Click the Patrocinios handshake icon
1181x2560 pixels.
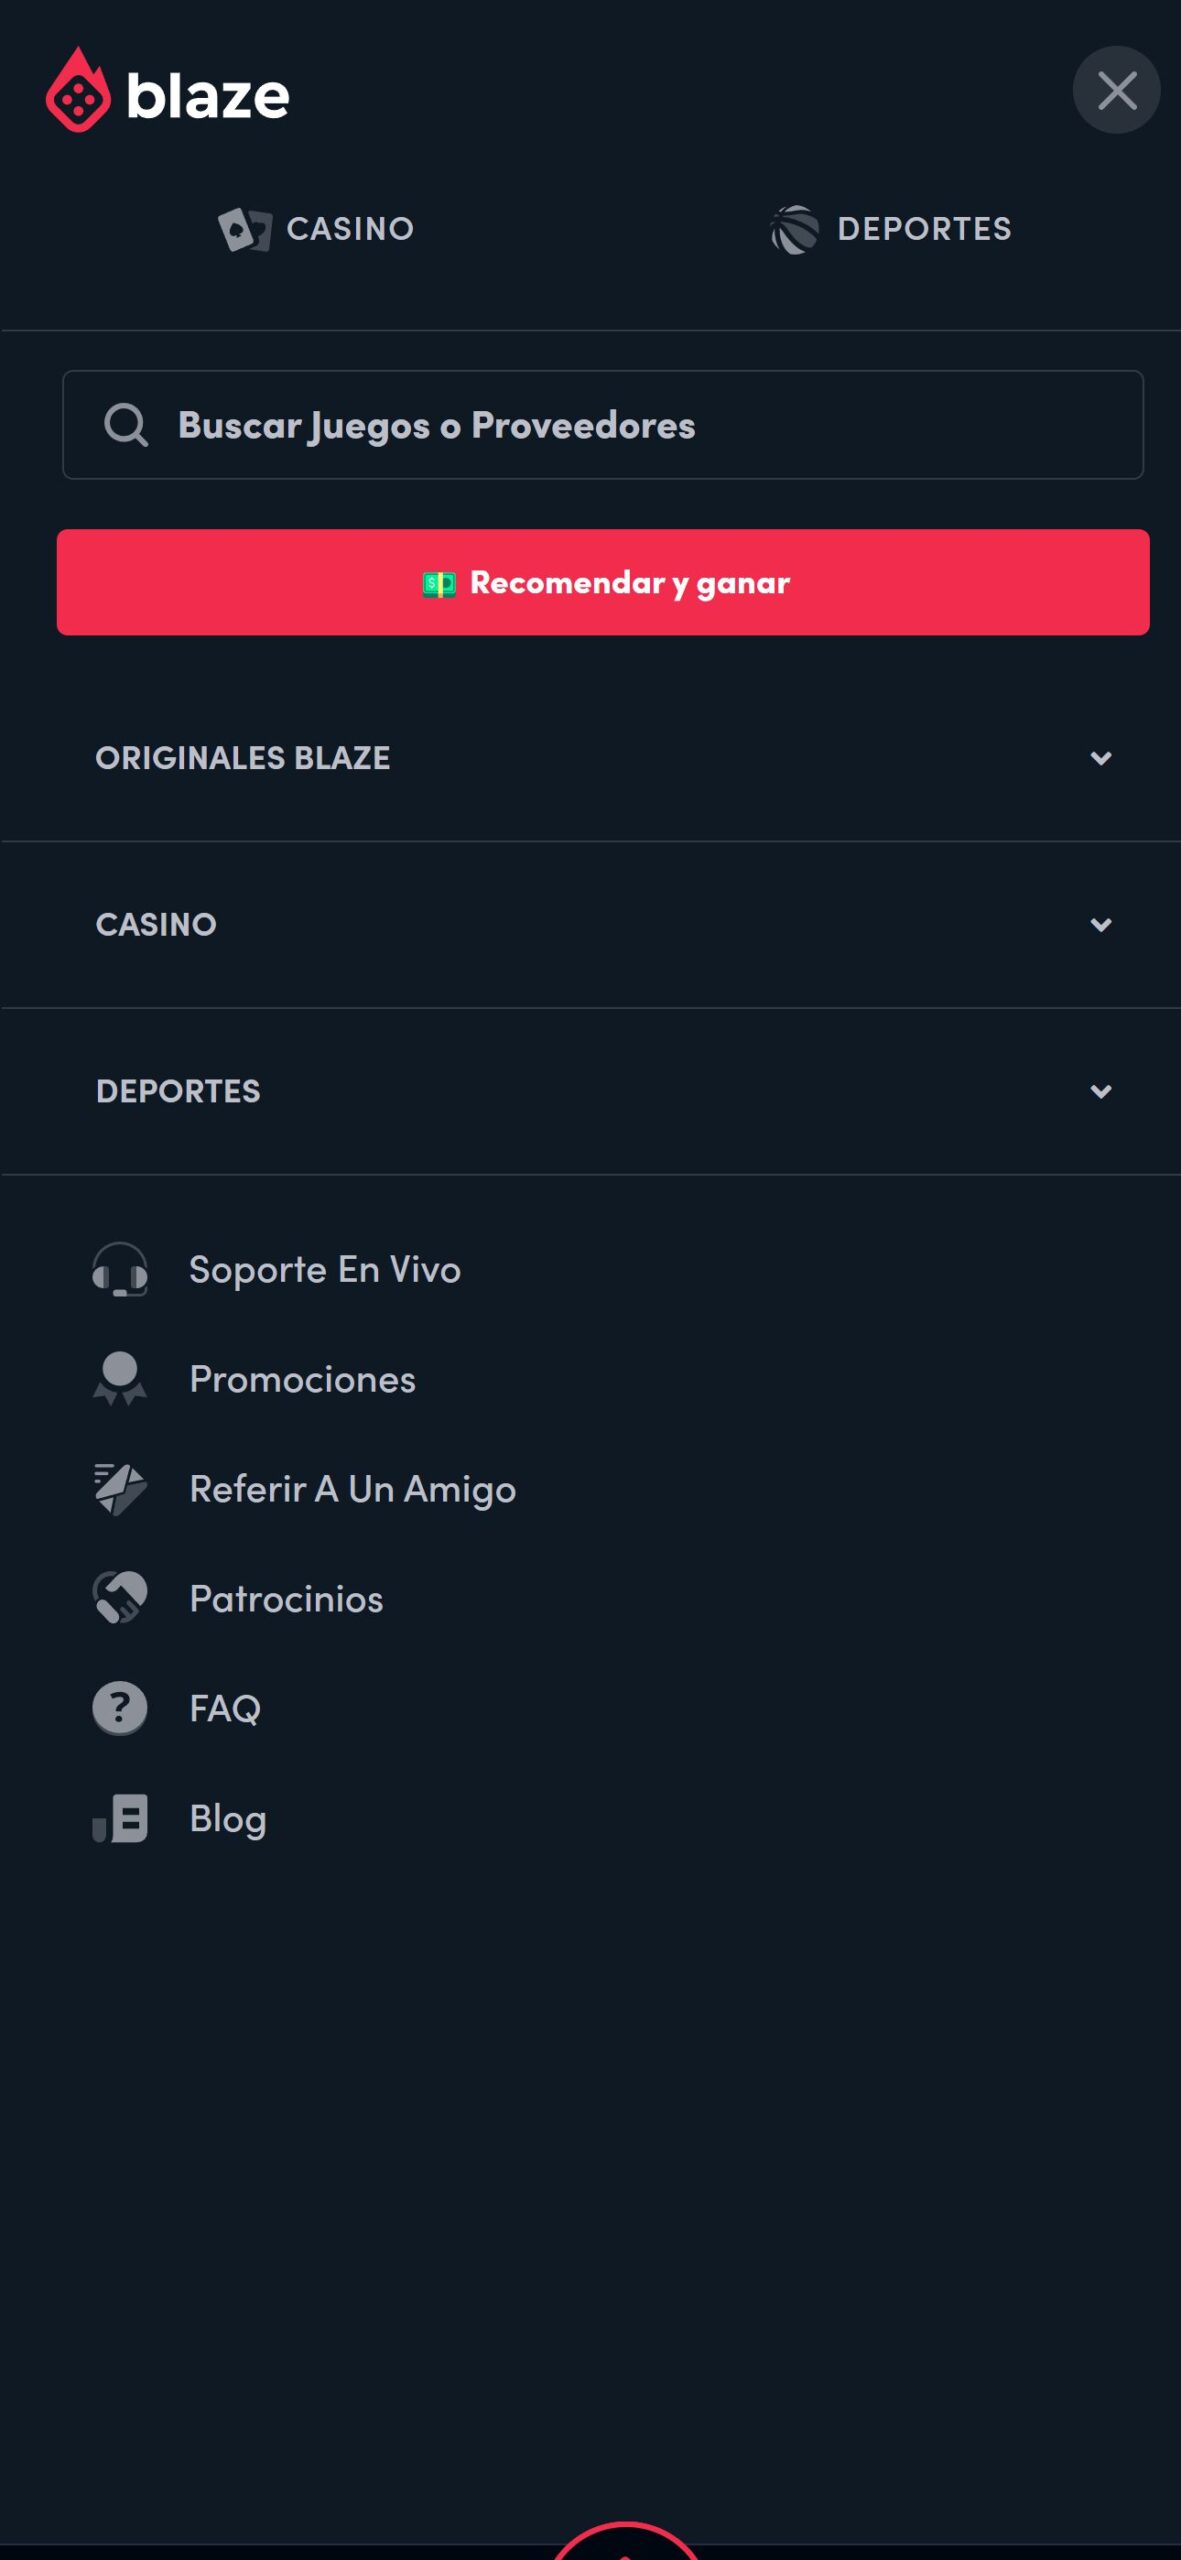120,1598
